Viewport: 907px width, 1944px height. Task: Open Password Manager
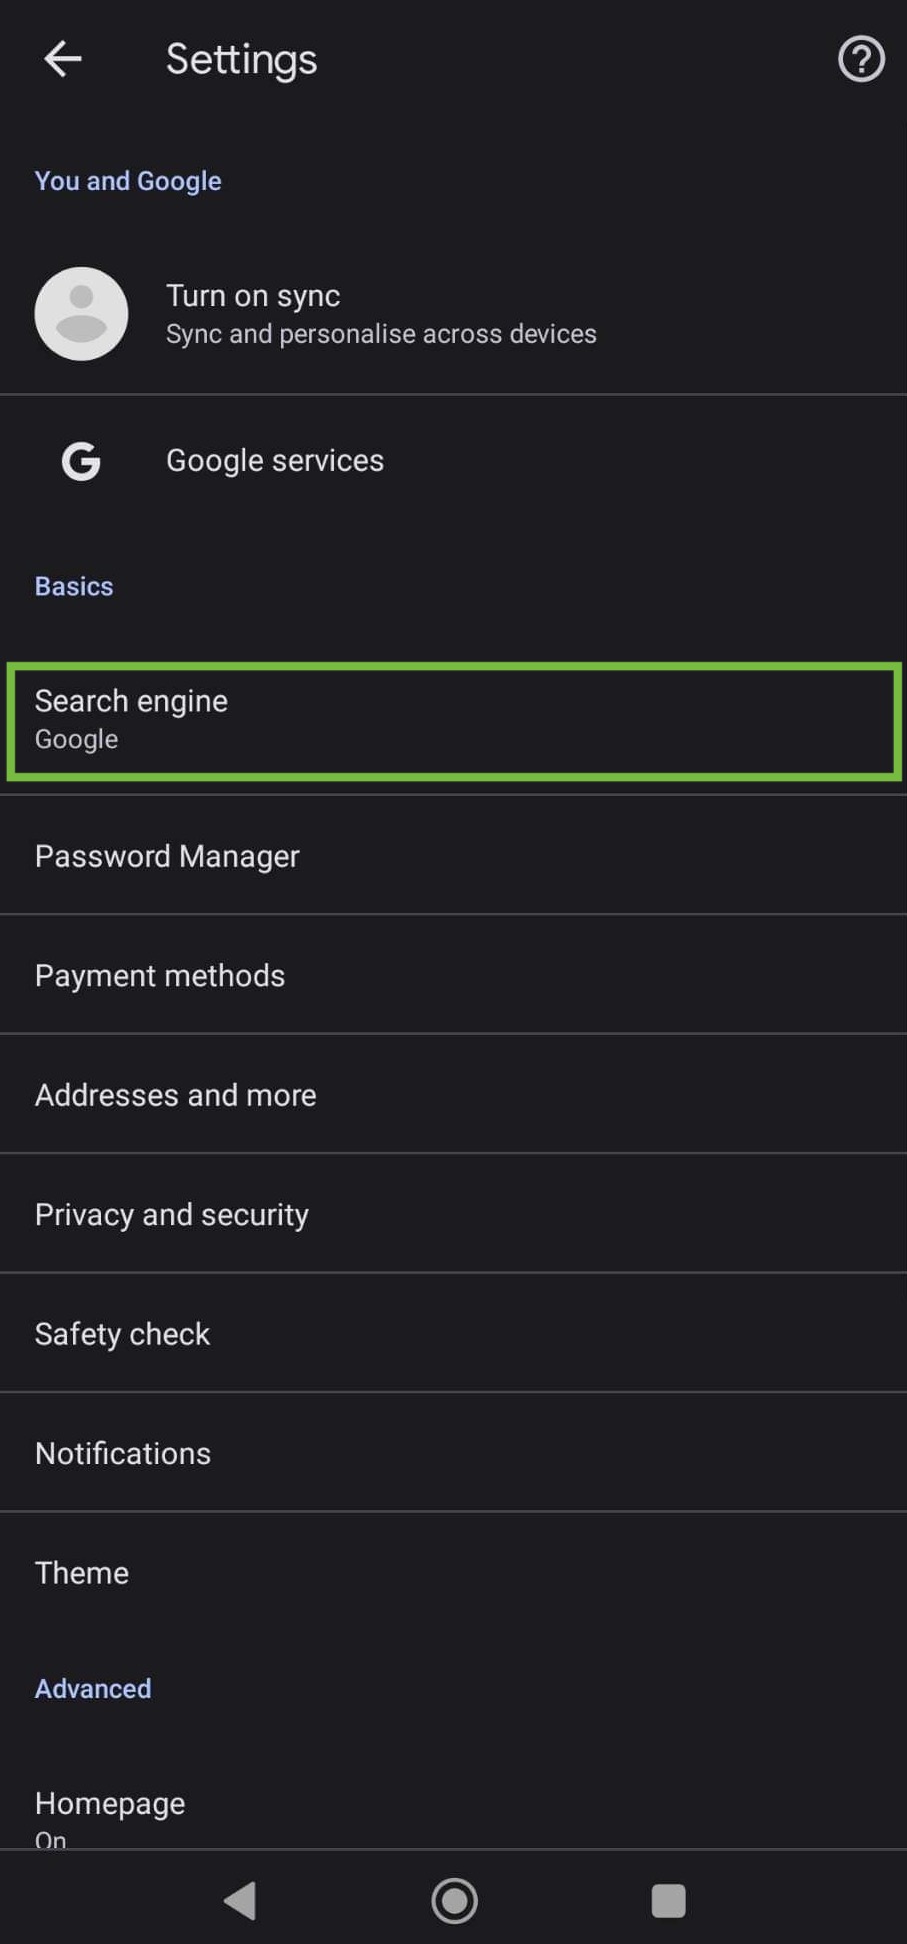click(167, 856)
